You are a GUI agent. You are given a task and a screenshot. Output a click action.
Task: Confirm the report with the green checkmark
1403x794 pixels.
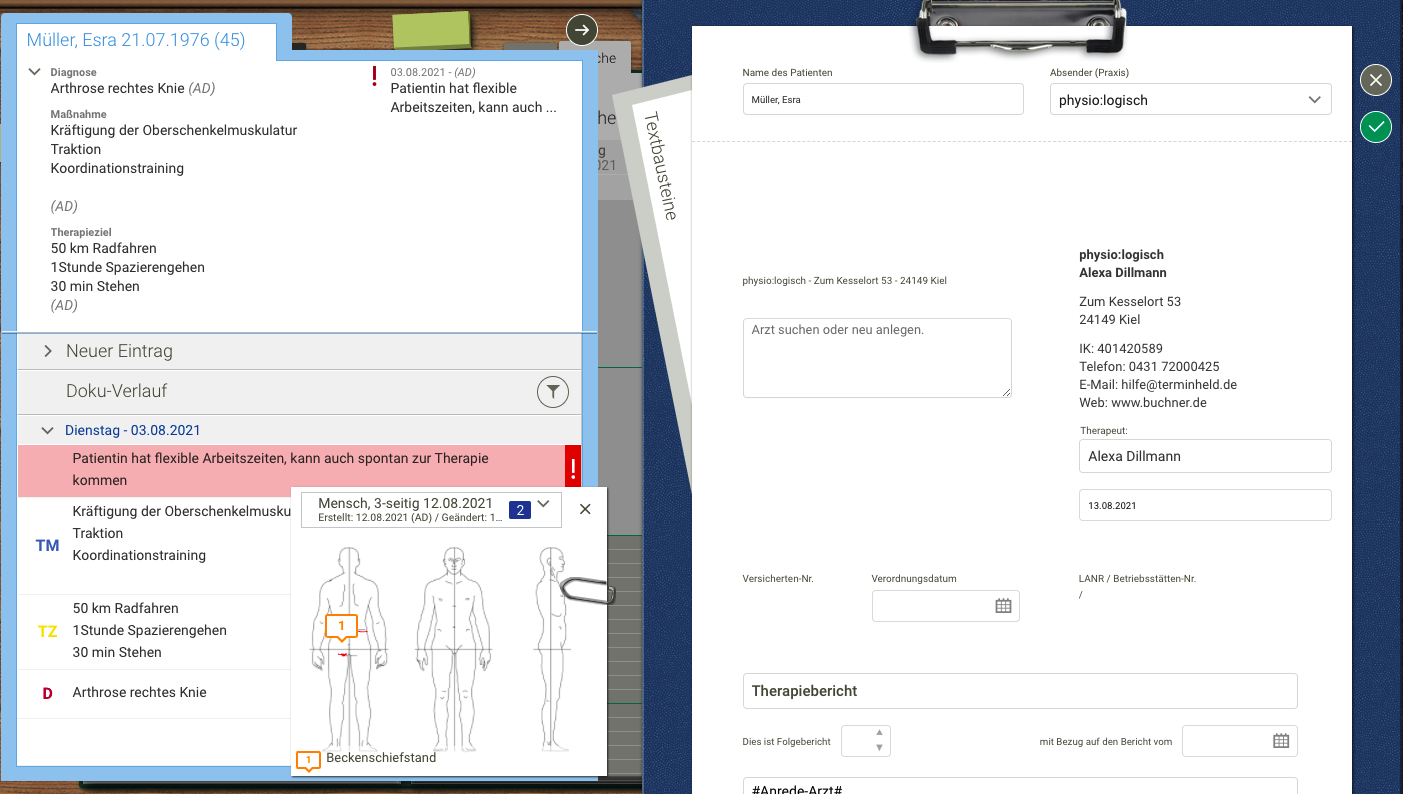[x=1375, y=127]
